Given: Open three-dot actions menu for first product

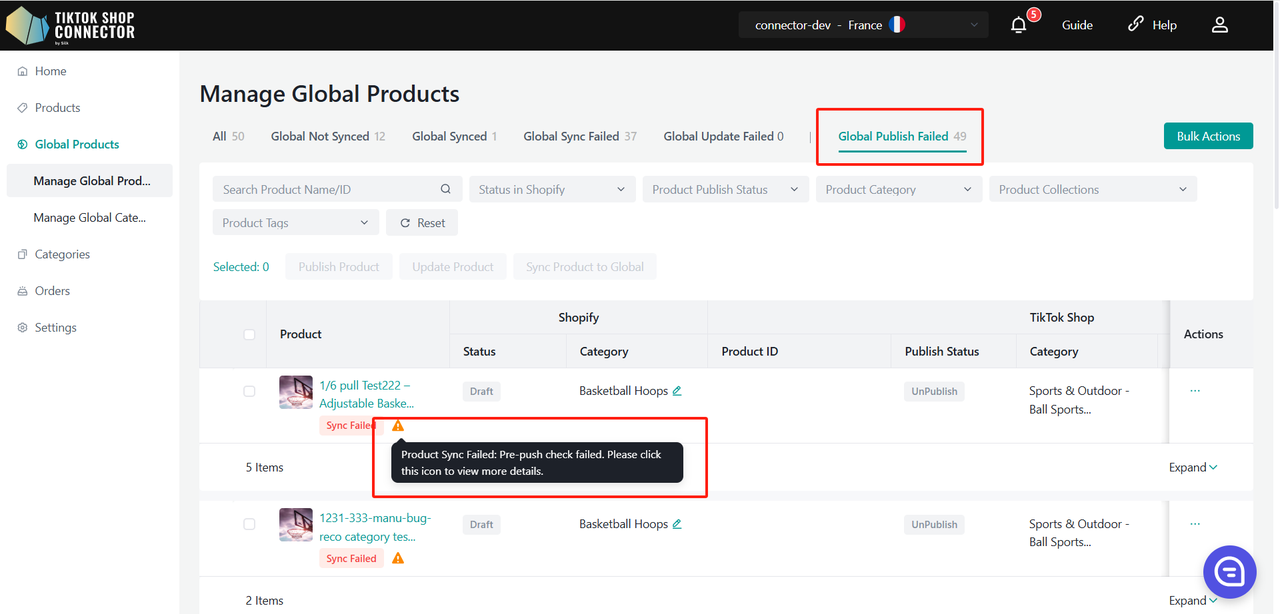Looking at the screenshot, I should [x=1195, y=391].
